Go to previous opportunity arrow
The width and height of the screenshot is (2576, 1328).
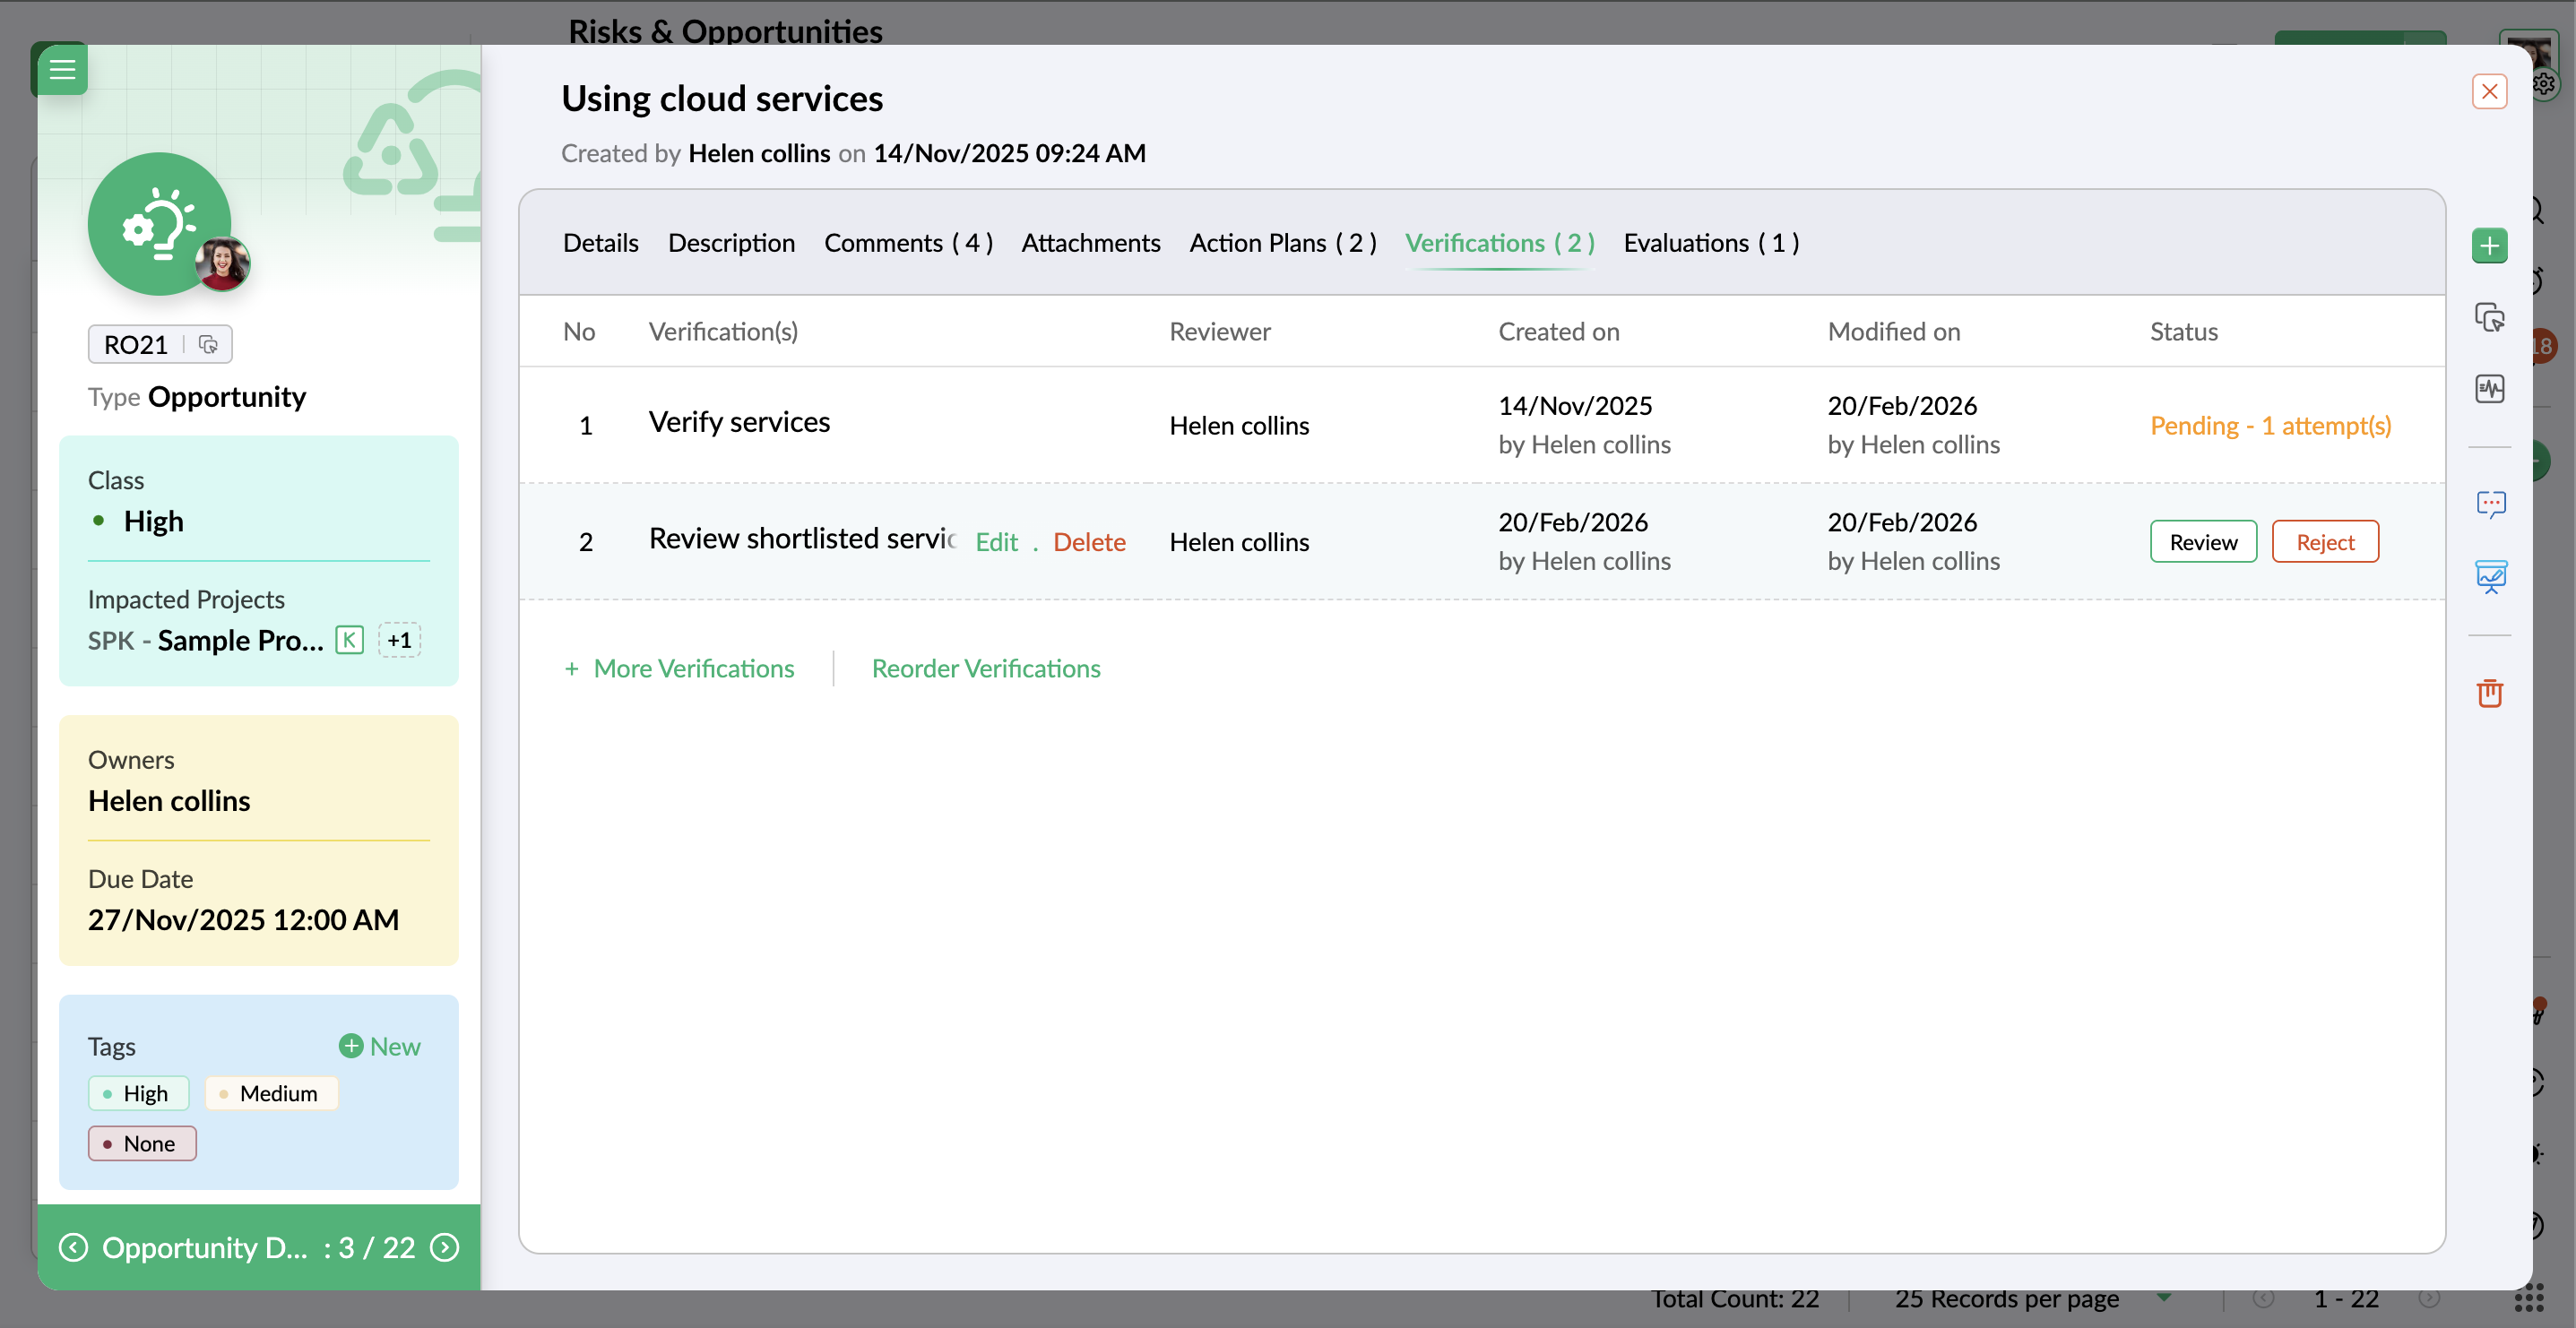73,1247
